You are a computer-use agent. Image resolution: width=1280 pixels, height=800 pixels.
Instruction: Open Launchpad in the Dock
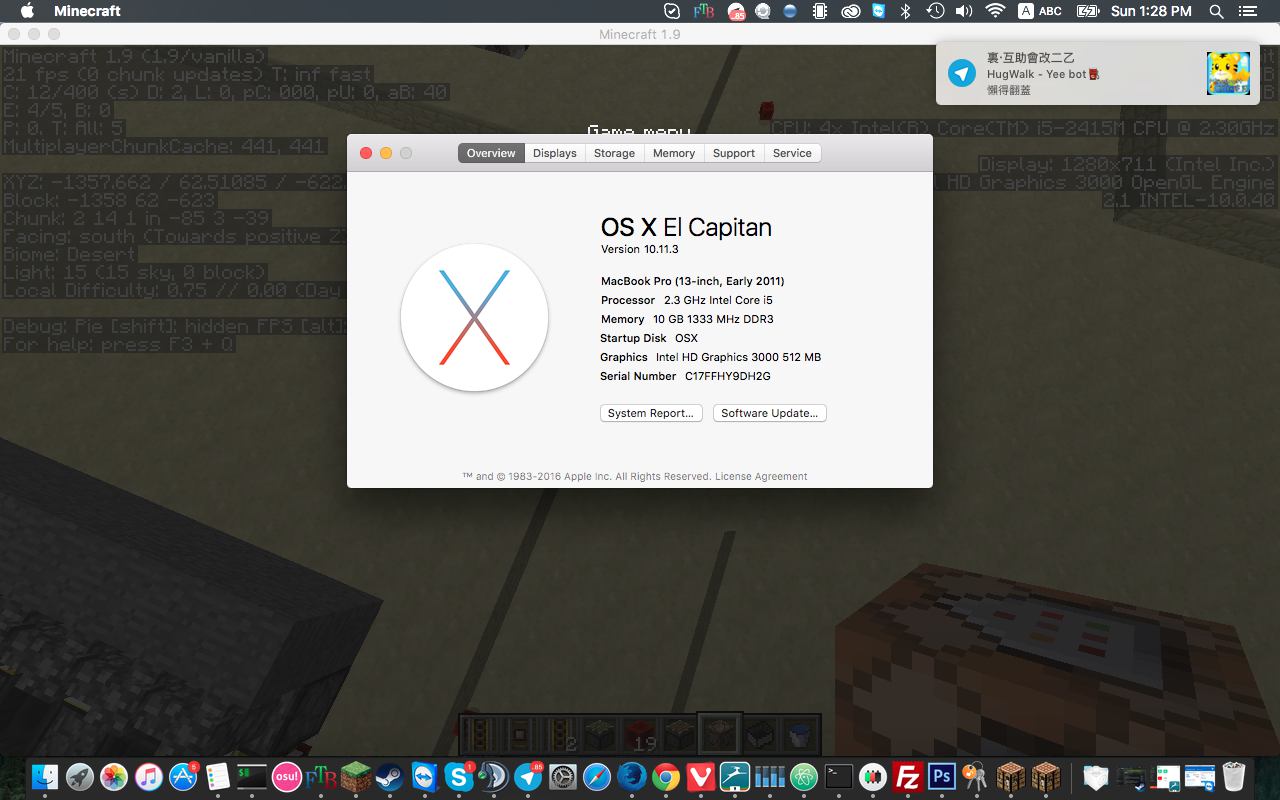coord(80,776)
